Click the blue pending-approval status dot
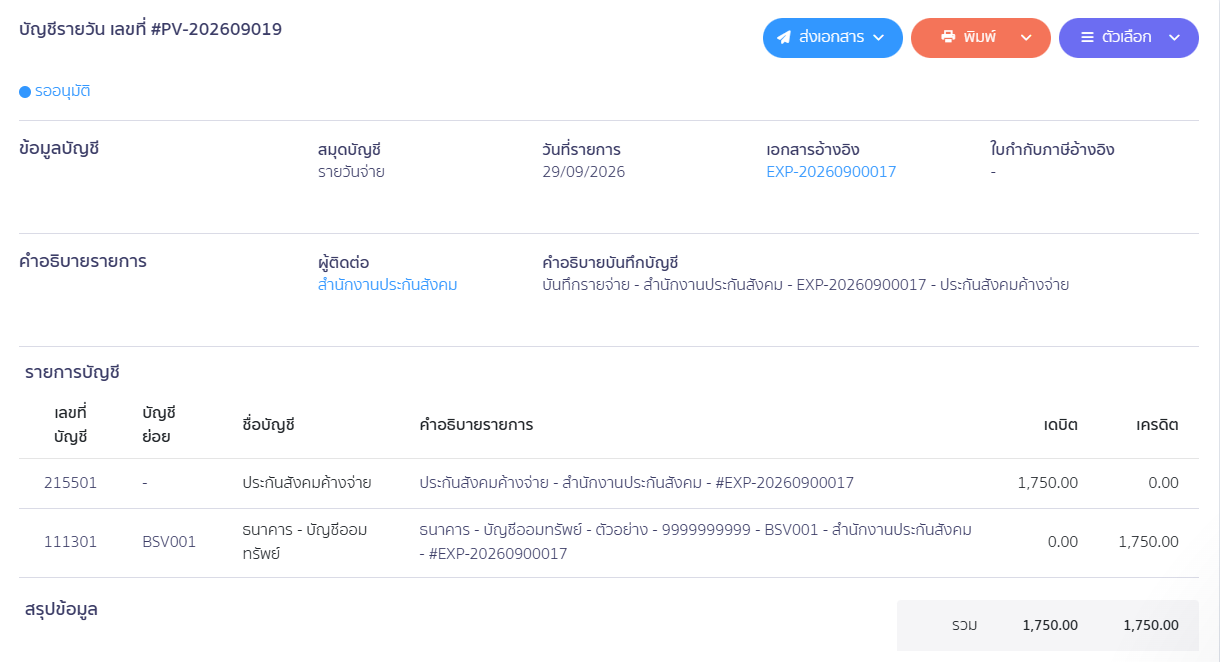This screenshot has height=662, width=1220. (25, 92)
